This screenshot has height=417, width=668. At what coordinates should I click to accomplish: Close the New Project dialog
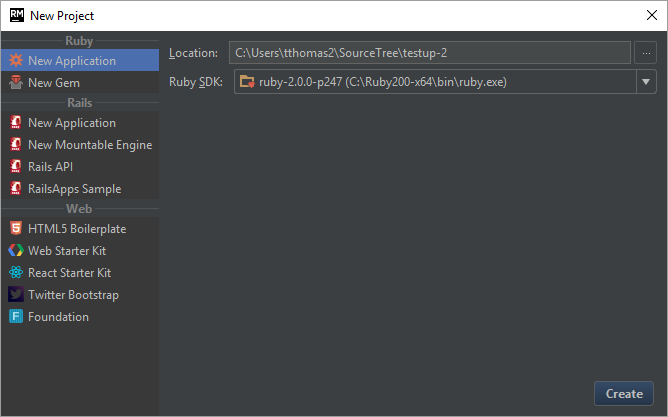pos(651,15)
